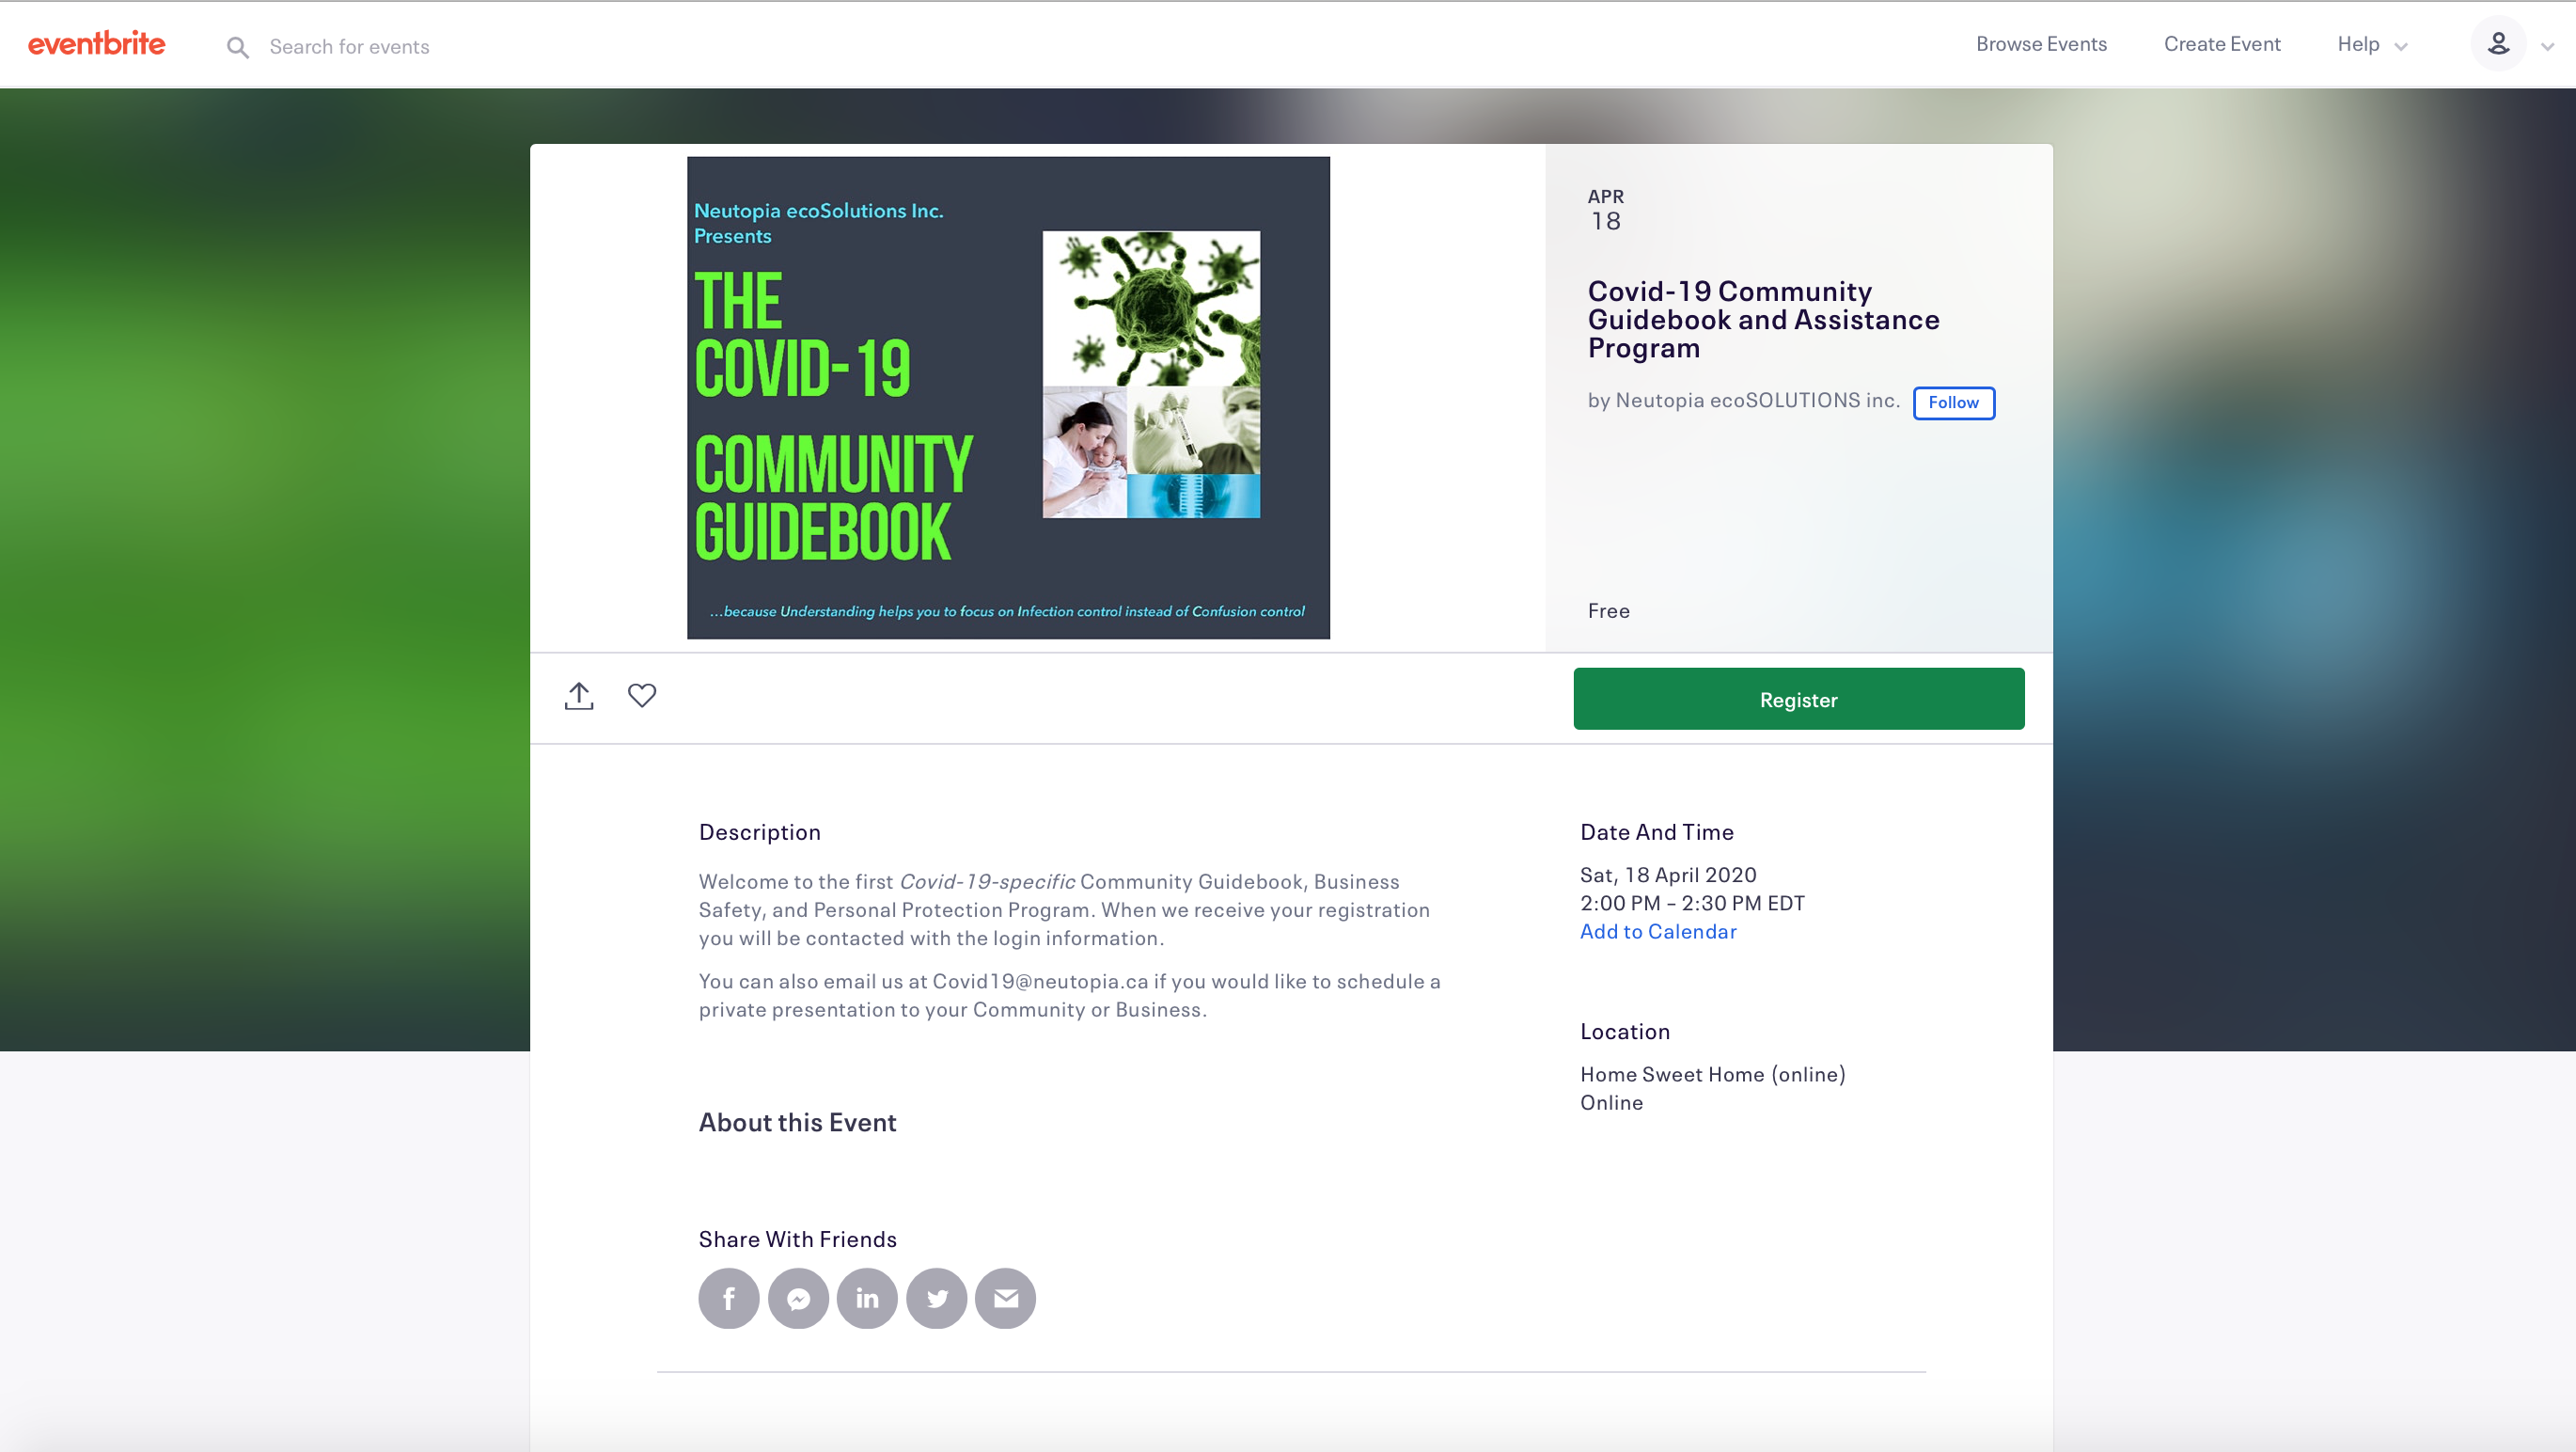
Task: Click '2:00 PM – 2:30 PM EDT' text
Action: 1692,903
